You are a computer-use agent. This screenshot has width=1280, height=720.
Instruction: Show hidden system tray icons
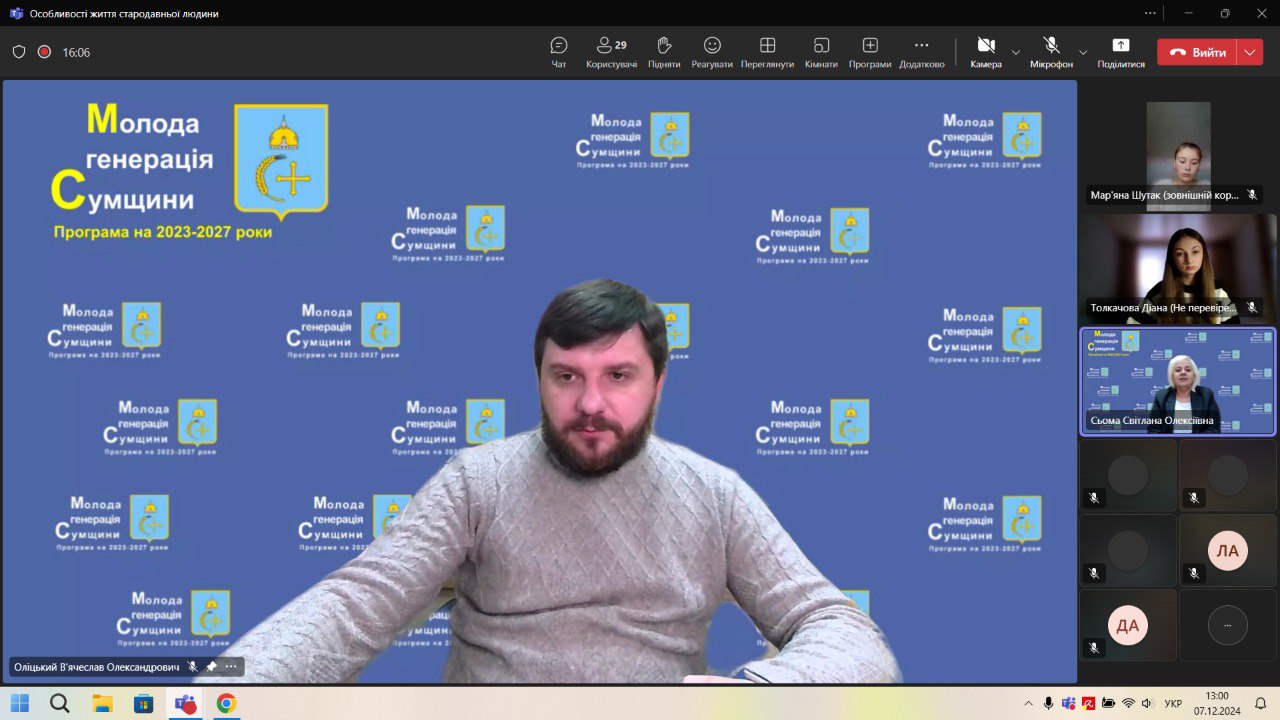pos(1028,703)
